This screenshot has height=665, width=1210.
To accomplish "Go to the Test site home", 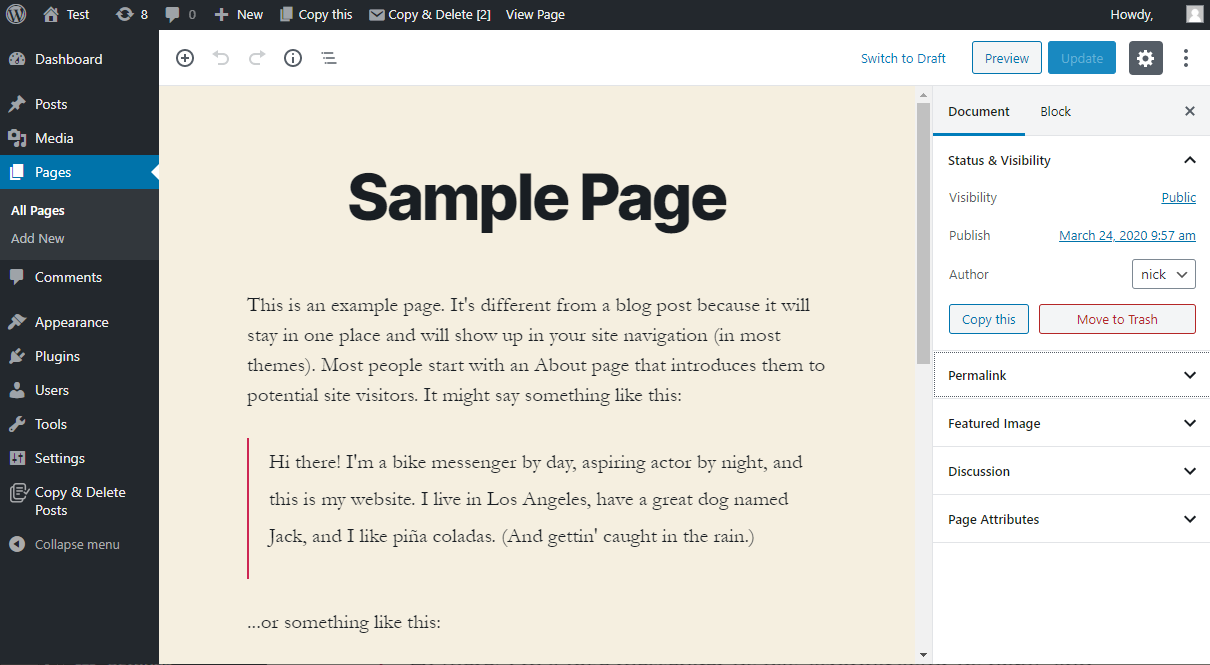I will [x=66, y=14].
